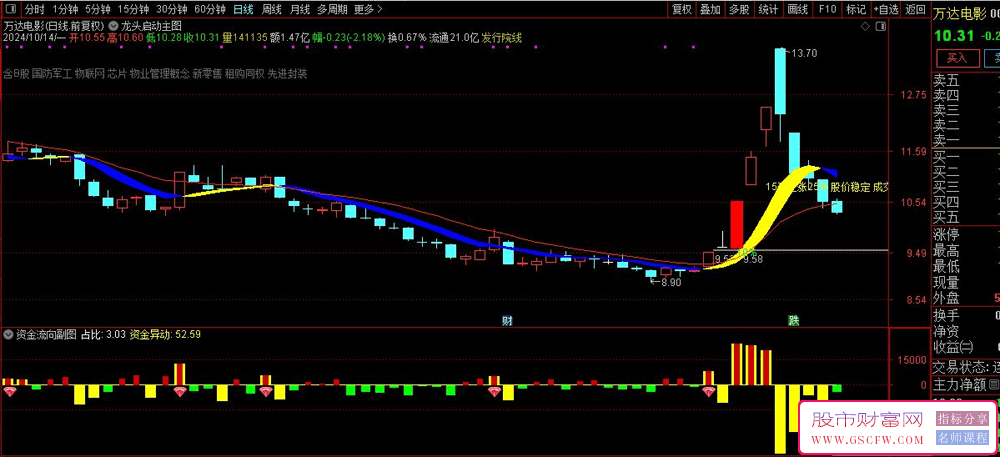The image size is (1000, 457).
Task: Click the red 买入 buy button
Action: tap(957, 59)
